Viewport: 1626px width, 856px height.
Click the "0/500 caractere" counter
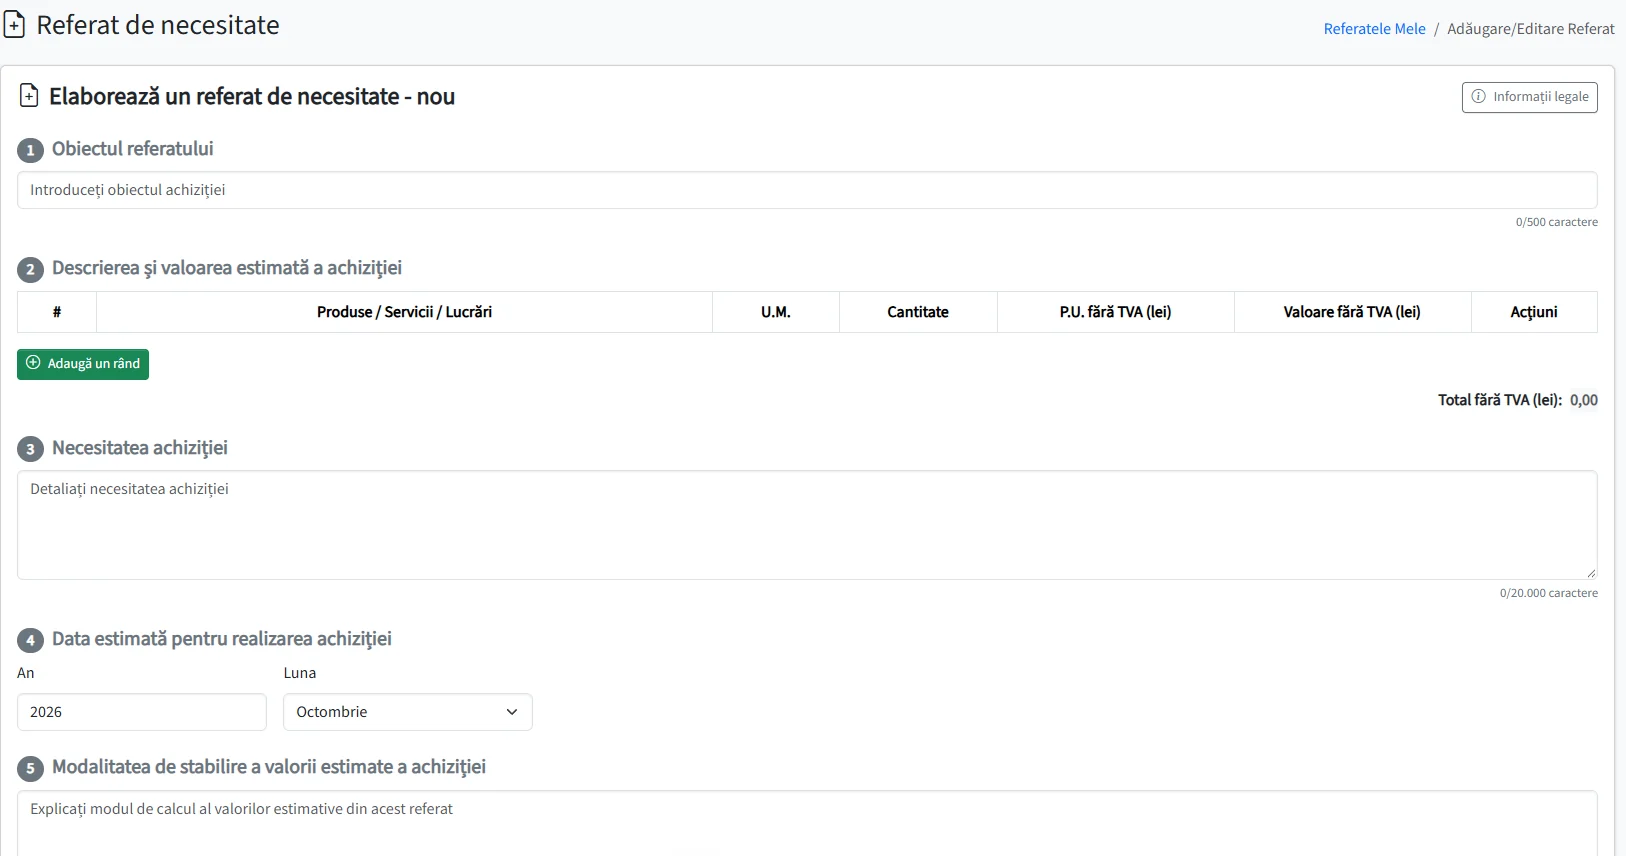point(1556,222)
